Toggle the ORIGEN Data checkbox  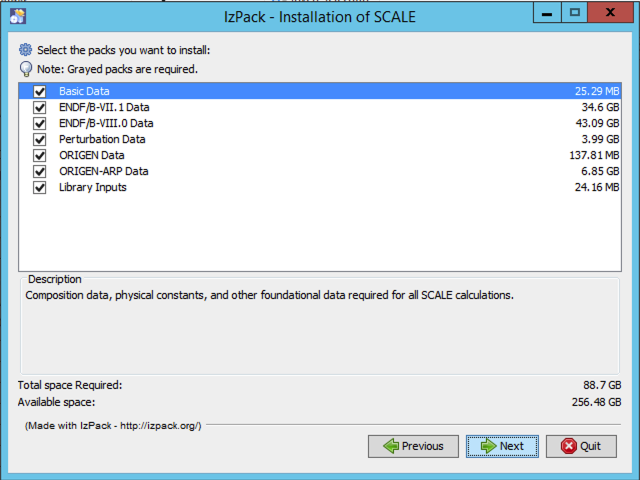point(40,155)
